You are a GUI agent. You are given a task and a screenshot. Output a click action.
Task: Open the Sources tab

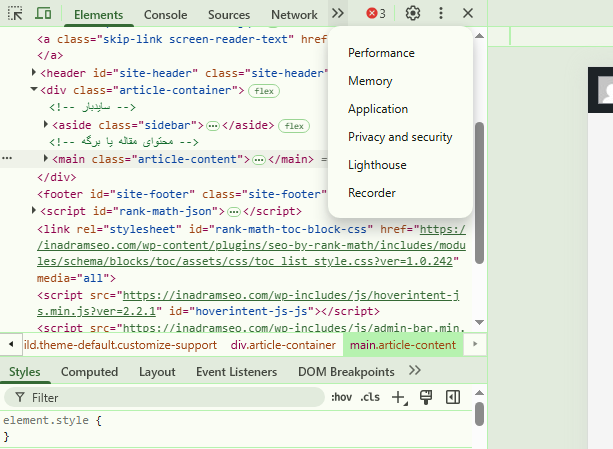[x=229, y=15]
